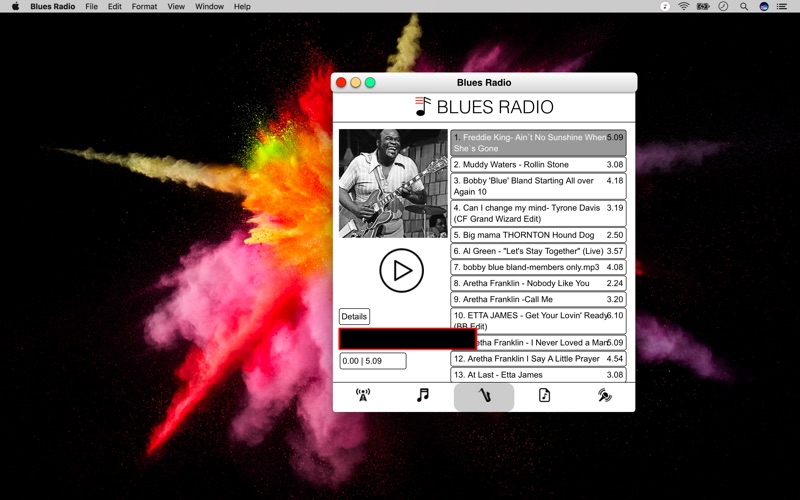
Task: Select track 12 Aretha Franklin I Say A Little Prayer
Action: 538,359
